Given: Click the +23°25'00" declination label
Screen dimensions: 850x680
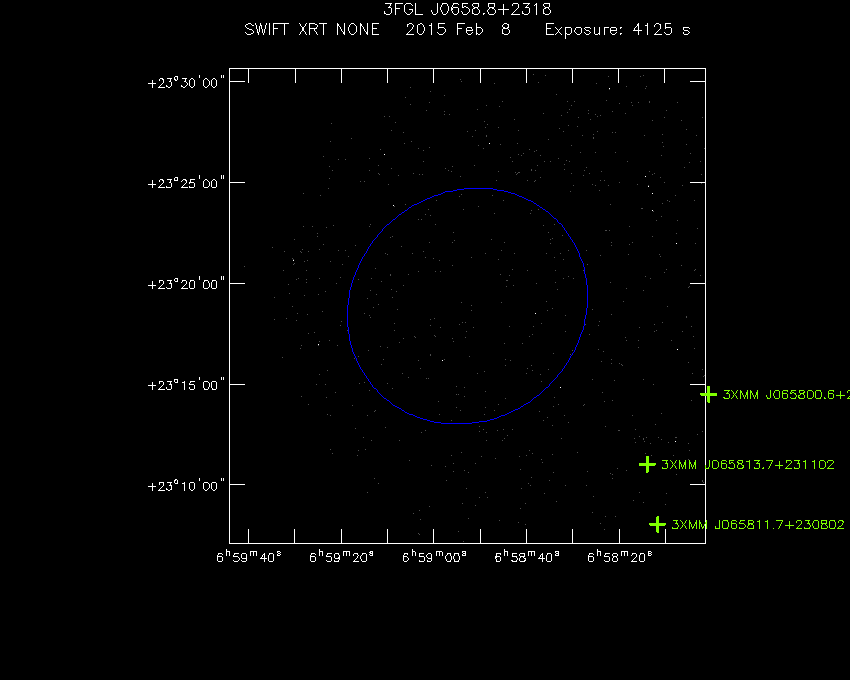Looking at the screenshot, I should [186, 183].
